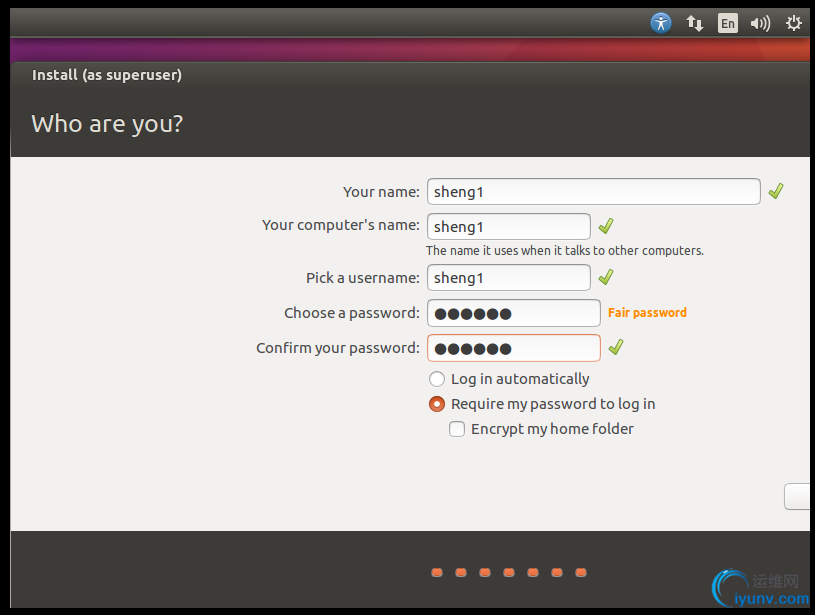Click the checkmark beside Confirm password

(x=616, y=347)
